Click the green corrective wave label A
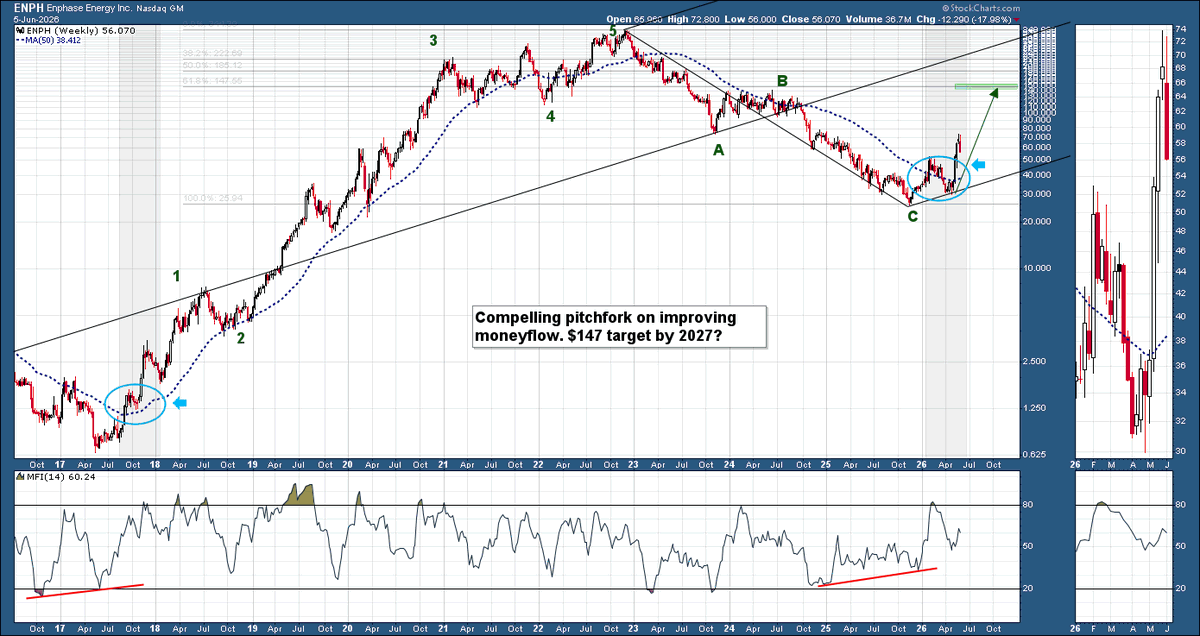Image resolution: width=1200 pixels, height=636 pixels. 717,150
